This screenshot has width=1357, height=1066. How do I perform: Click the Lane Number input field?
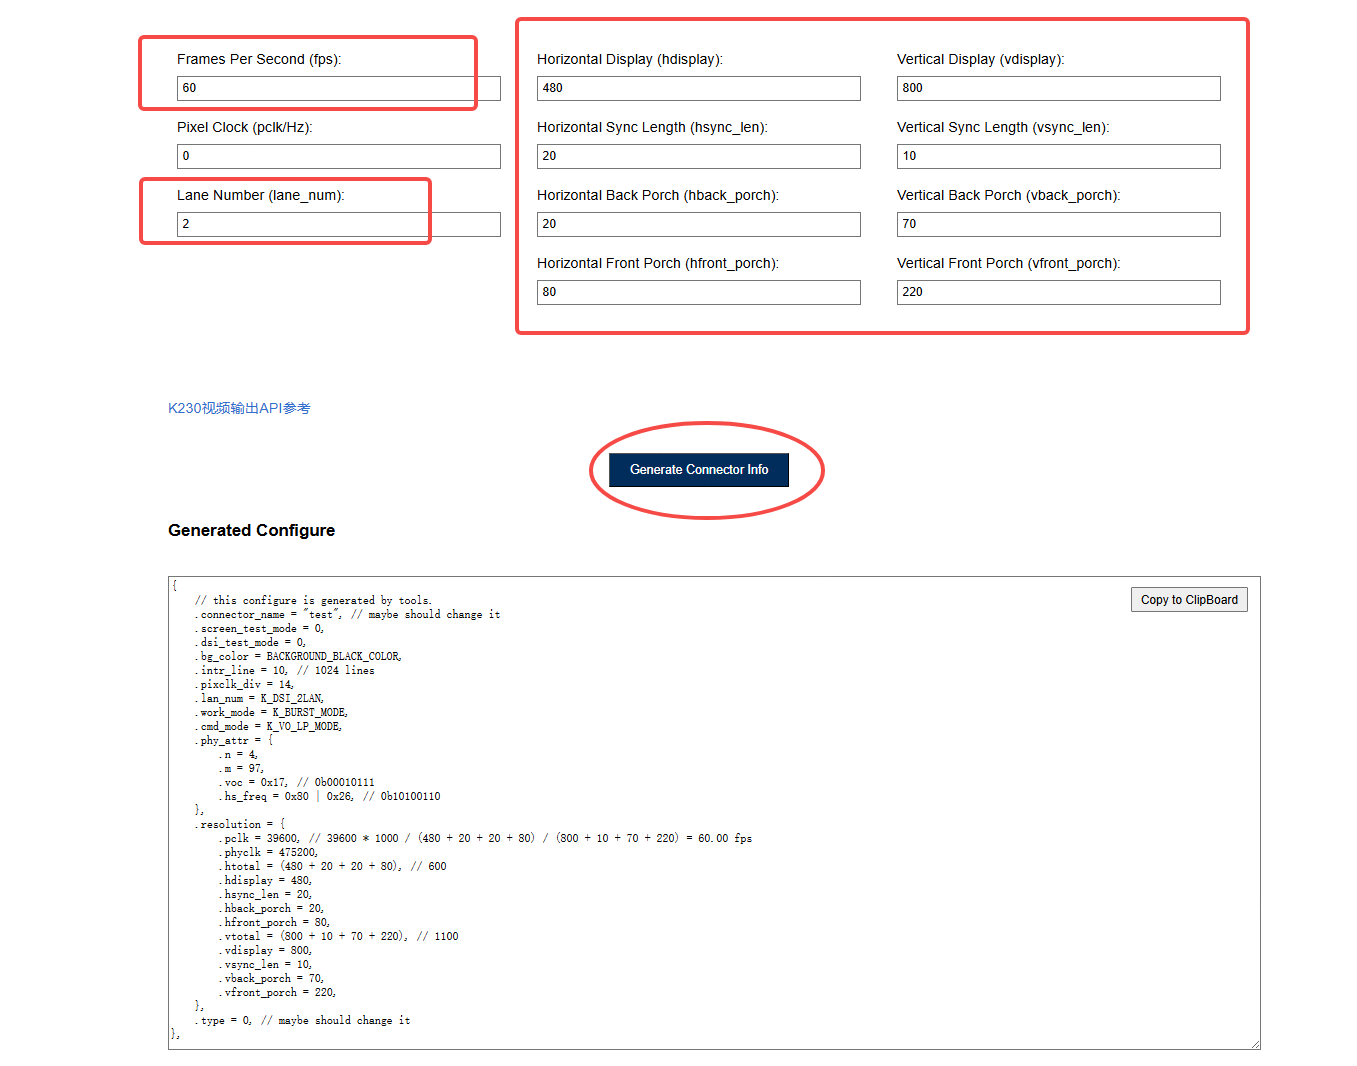[339, 224]
